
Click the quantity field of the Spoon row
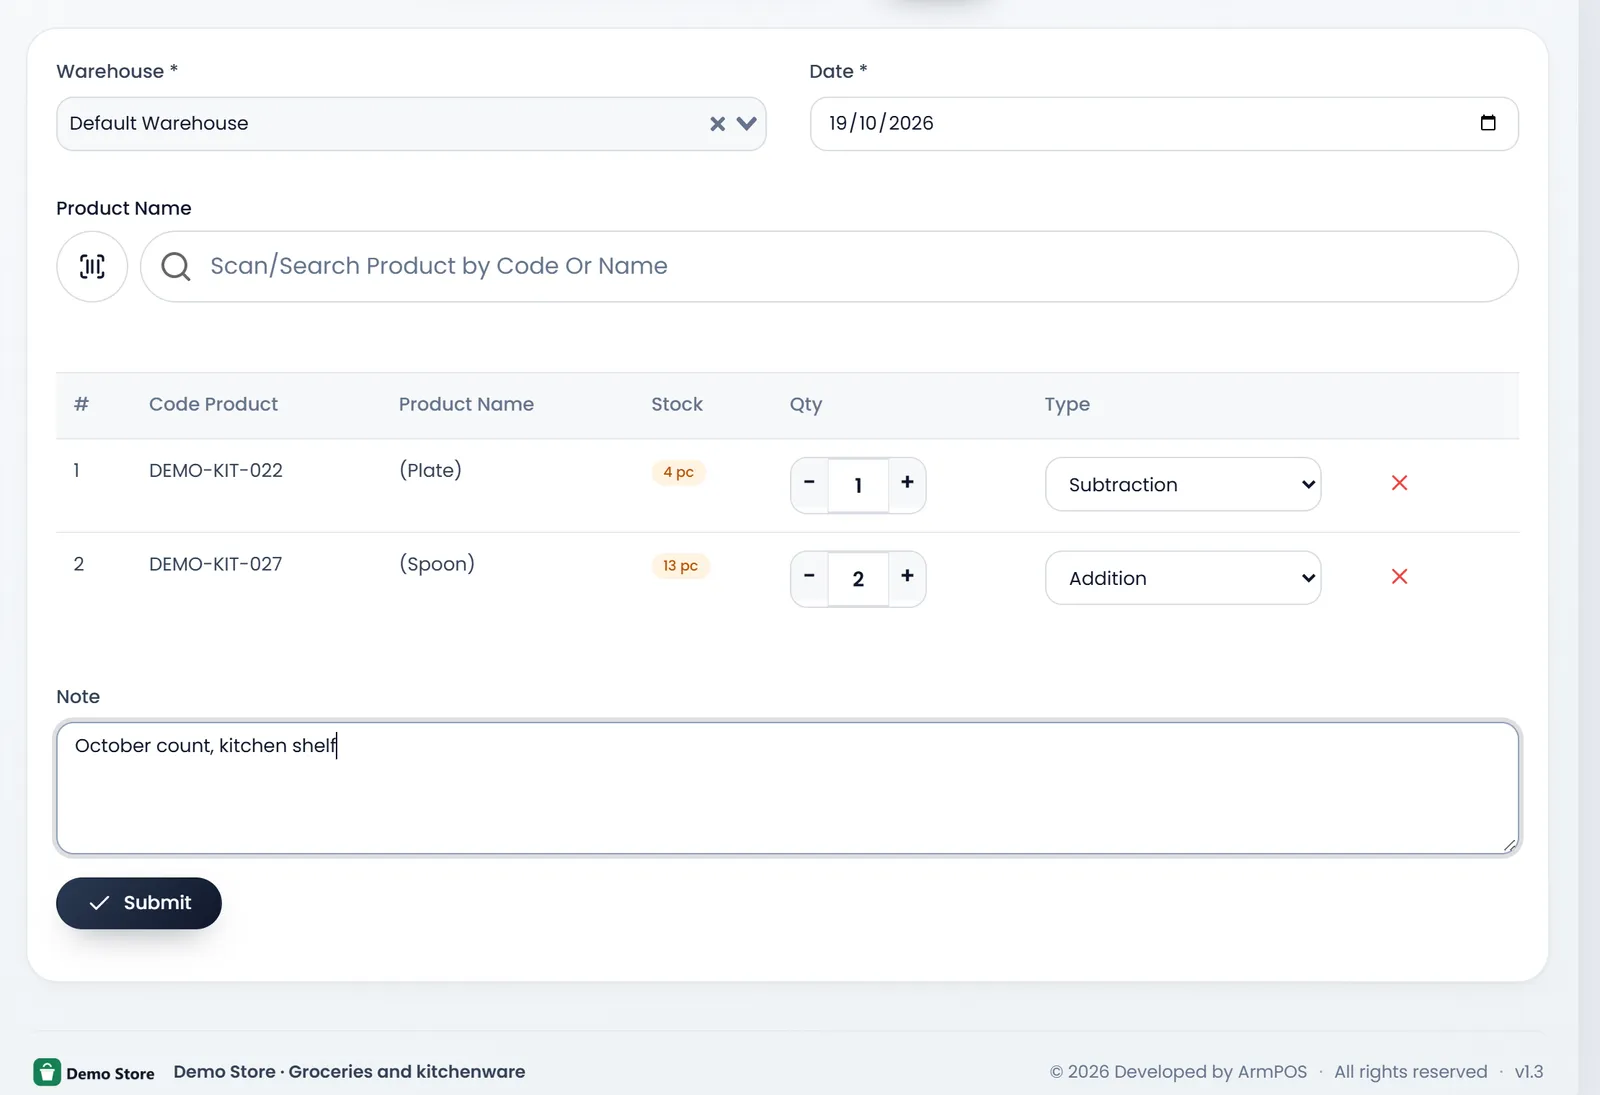point(858,578)
